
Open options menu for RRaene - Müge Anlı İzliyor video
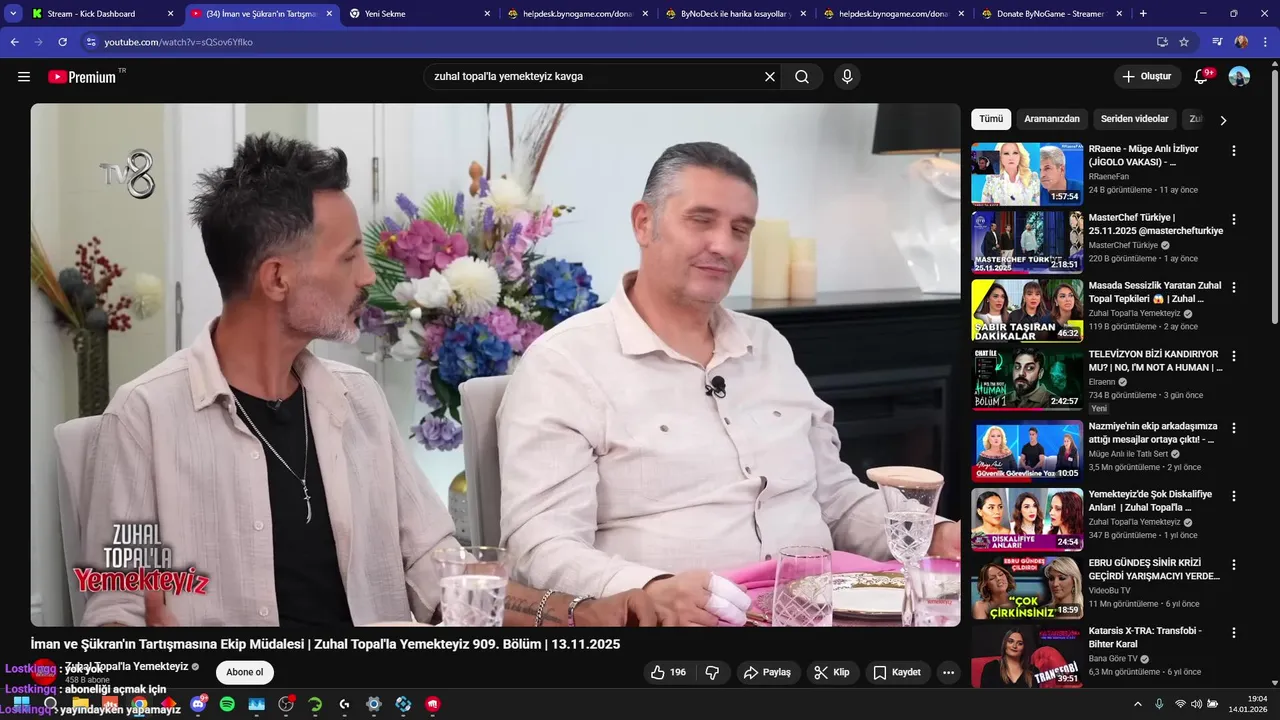(1234, 150)
